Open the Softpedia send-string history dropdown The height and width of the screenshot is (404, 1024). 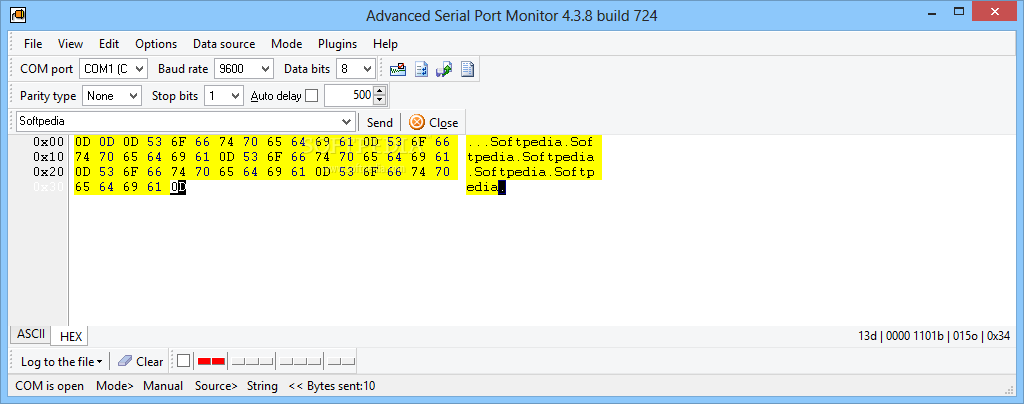[347, 122]
